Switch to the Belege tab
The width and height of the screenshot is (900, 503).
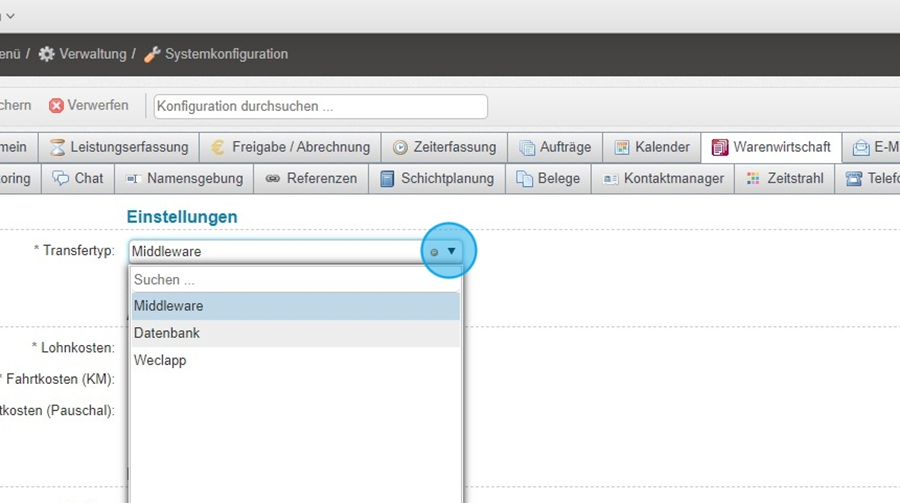coord(558,179)
